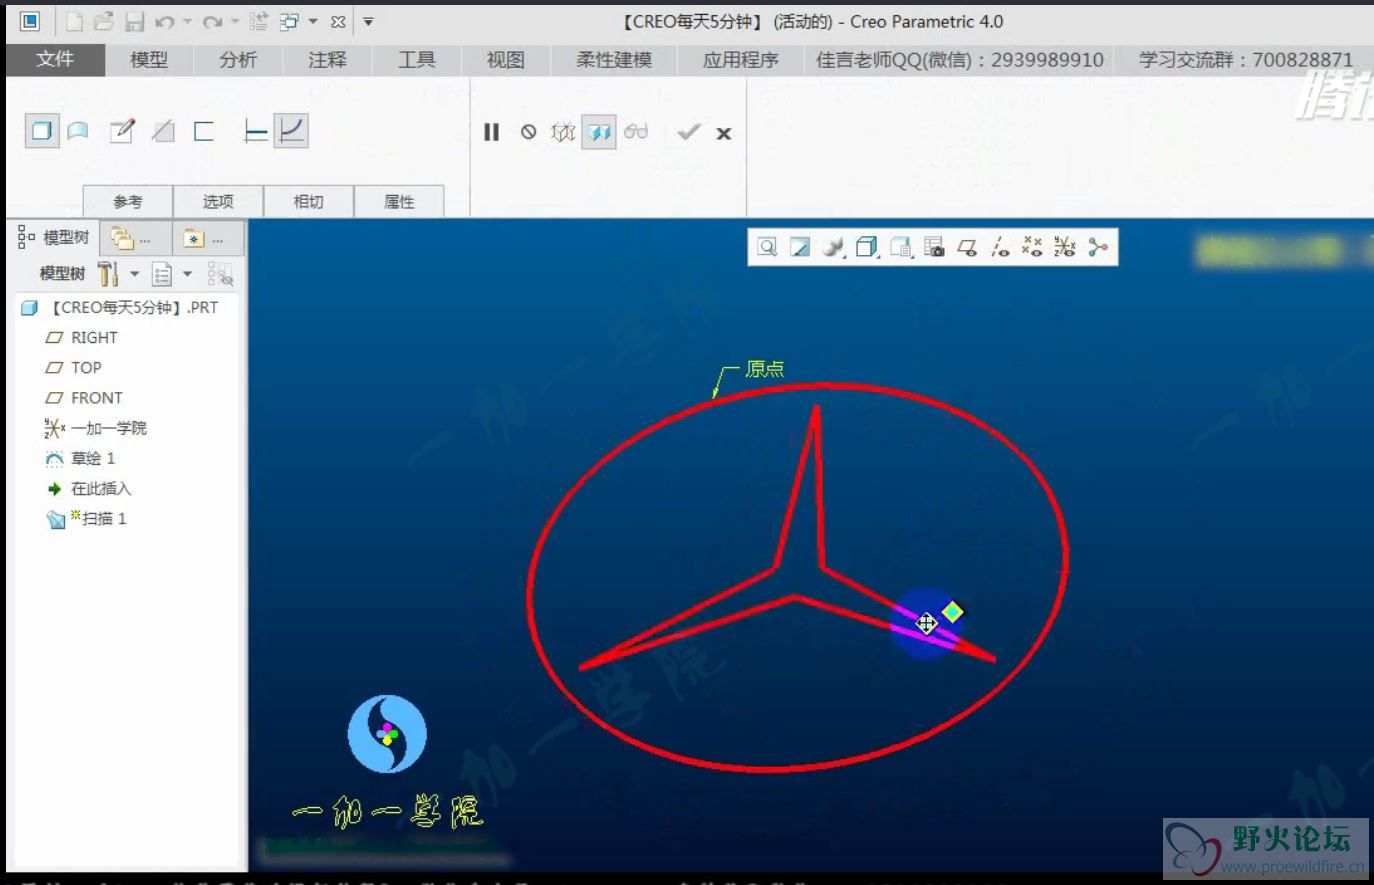Open the 属性 panel tab
1374x885 pixels.
[x=399, y=201]
